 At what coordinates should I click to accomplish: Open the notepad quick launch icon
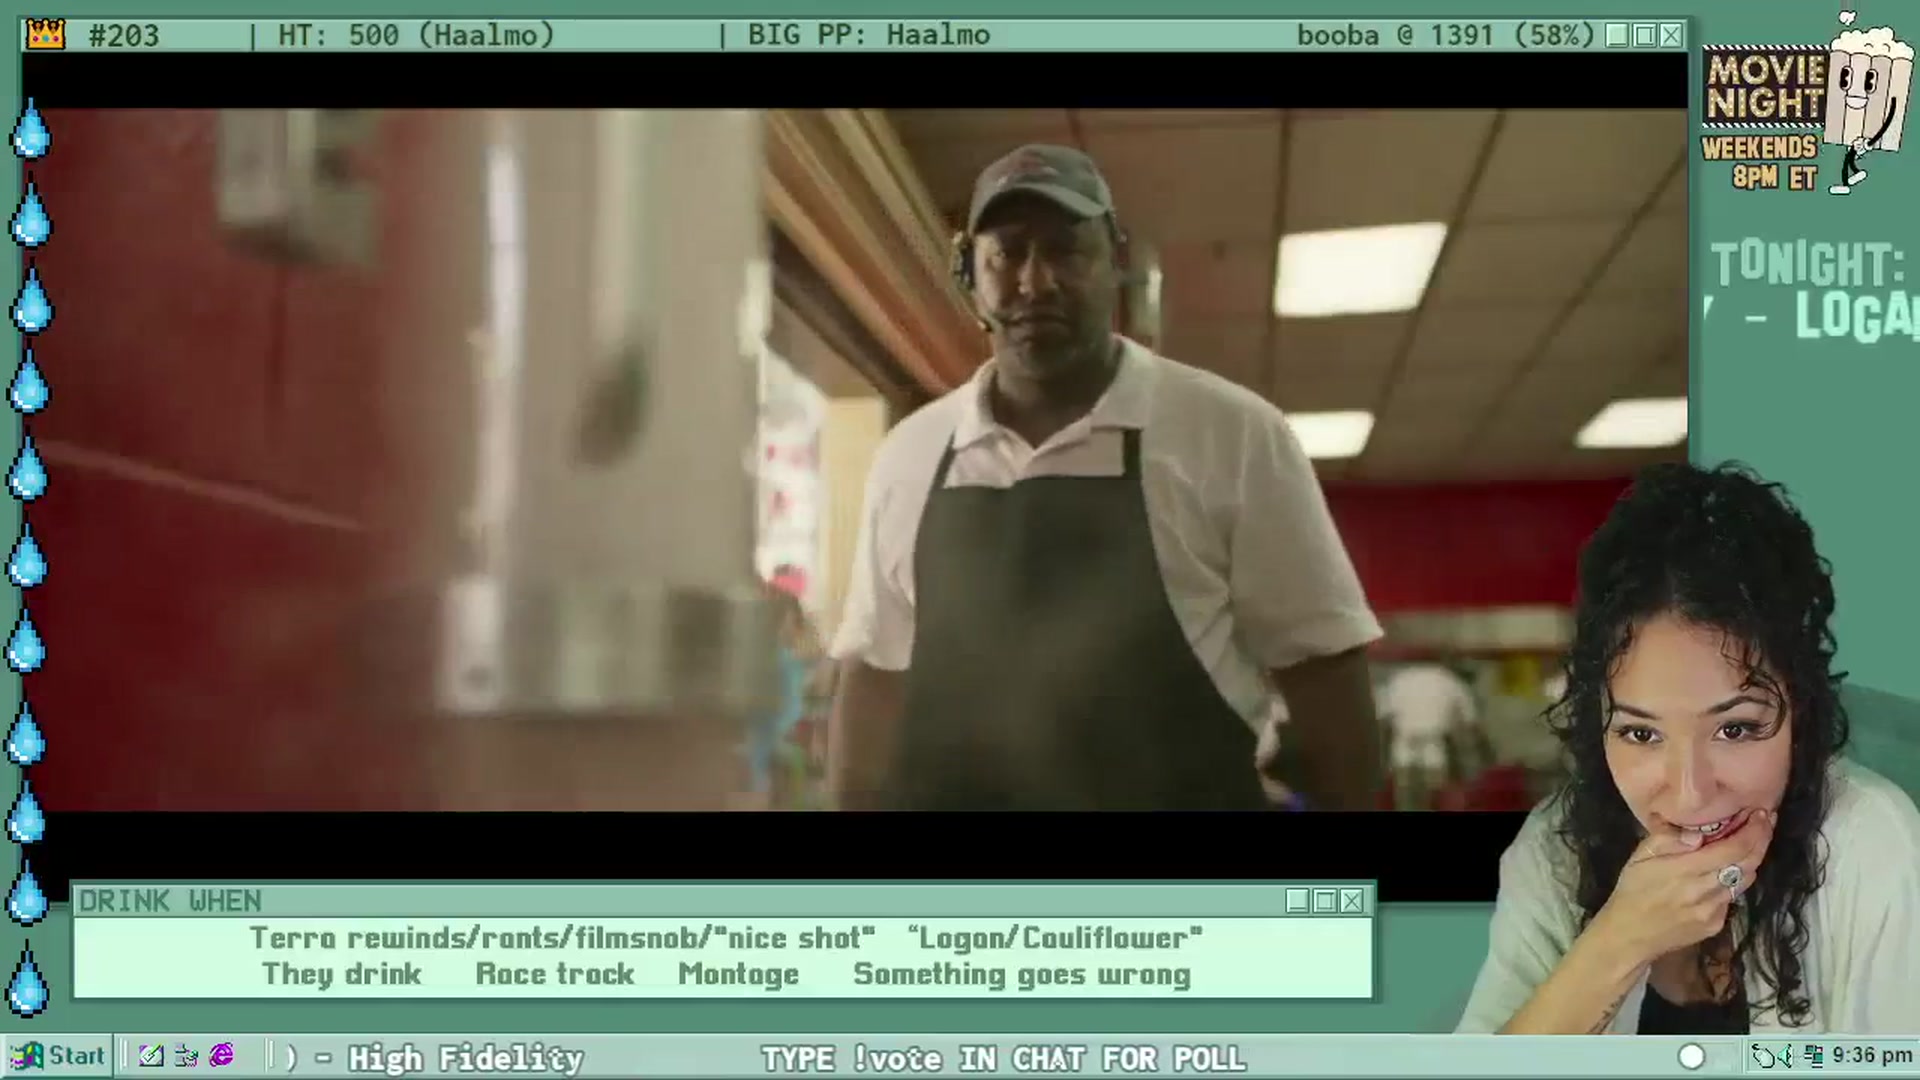pos(151,1055)
